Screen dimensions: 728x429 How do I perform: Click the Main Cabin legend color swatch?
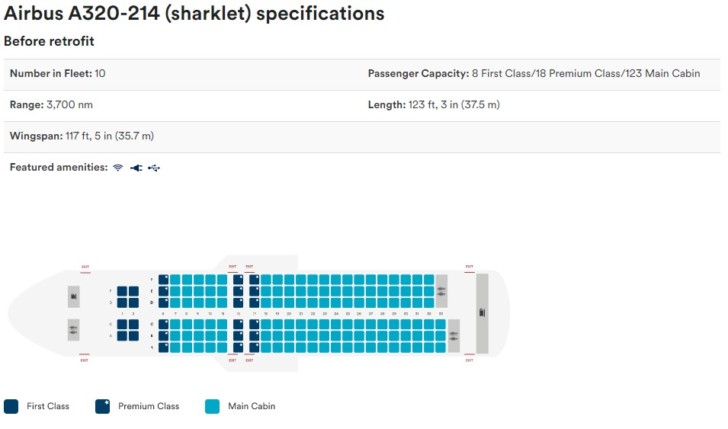tap(212, 406)
